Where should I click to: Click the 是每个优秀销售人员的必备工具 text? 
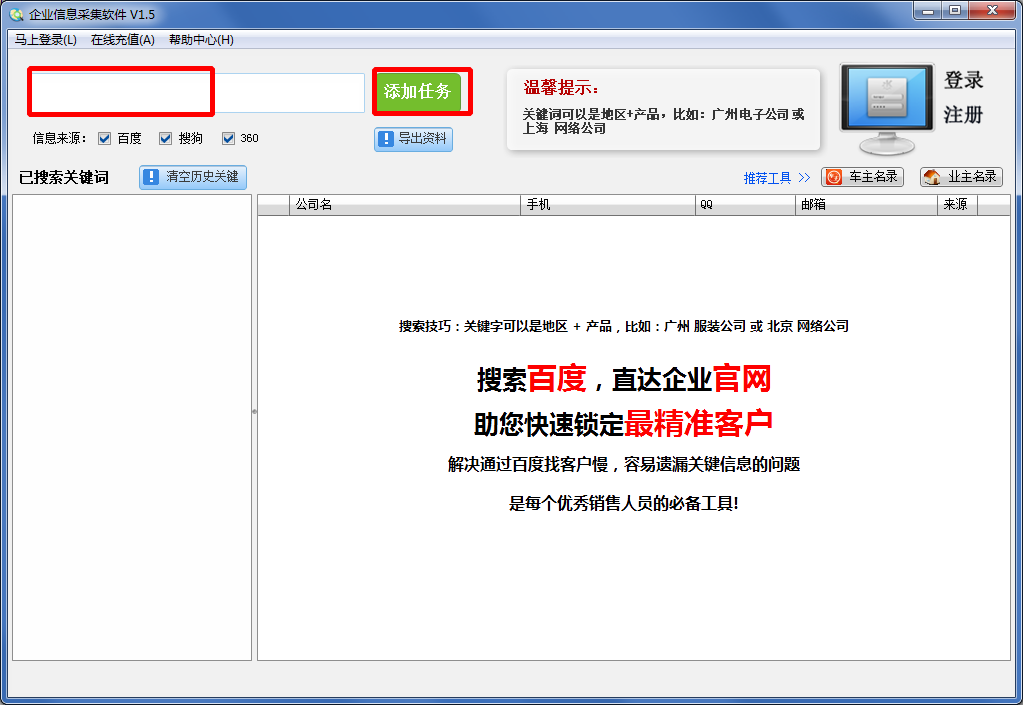pyautogui.click(x=624, y=503)
